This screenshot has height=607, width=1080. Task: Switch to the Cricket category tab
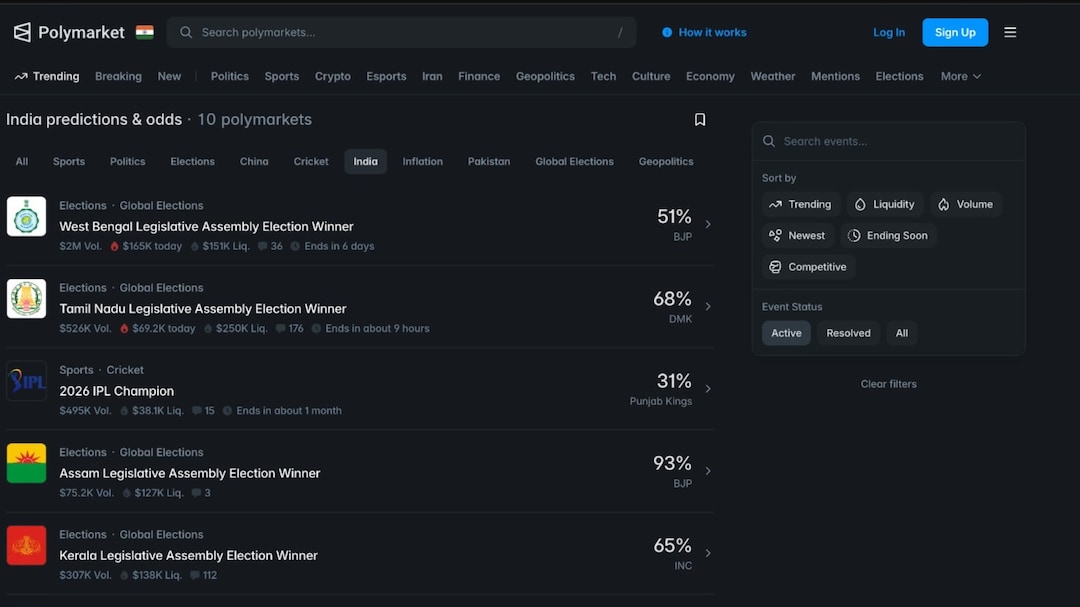pyautogui.click(x=311, y=161)
